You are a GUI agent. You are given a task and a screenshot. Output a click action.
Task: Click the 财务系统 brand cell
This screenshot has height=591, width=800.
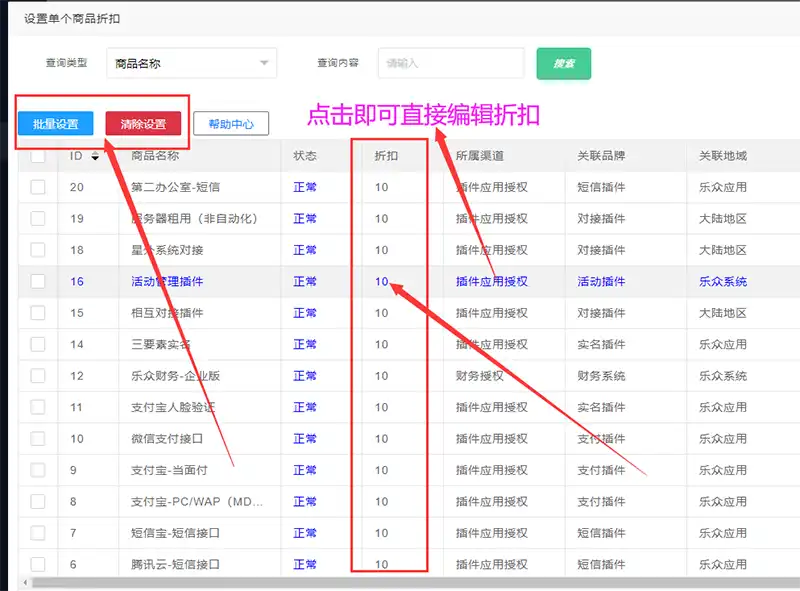(x=601, y=376)
